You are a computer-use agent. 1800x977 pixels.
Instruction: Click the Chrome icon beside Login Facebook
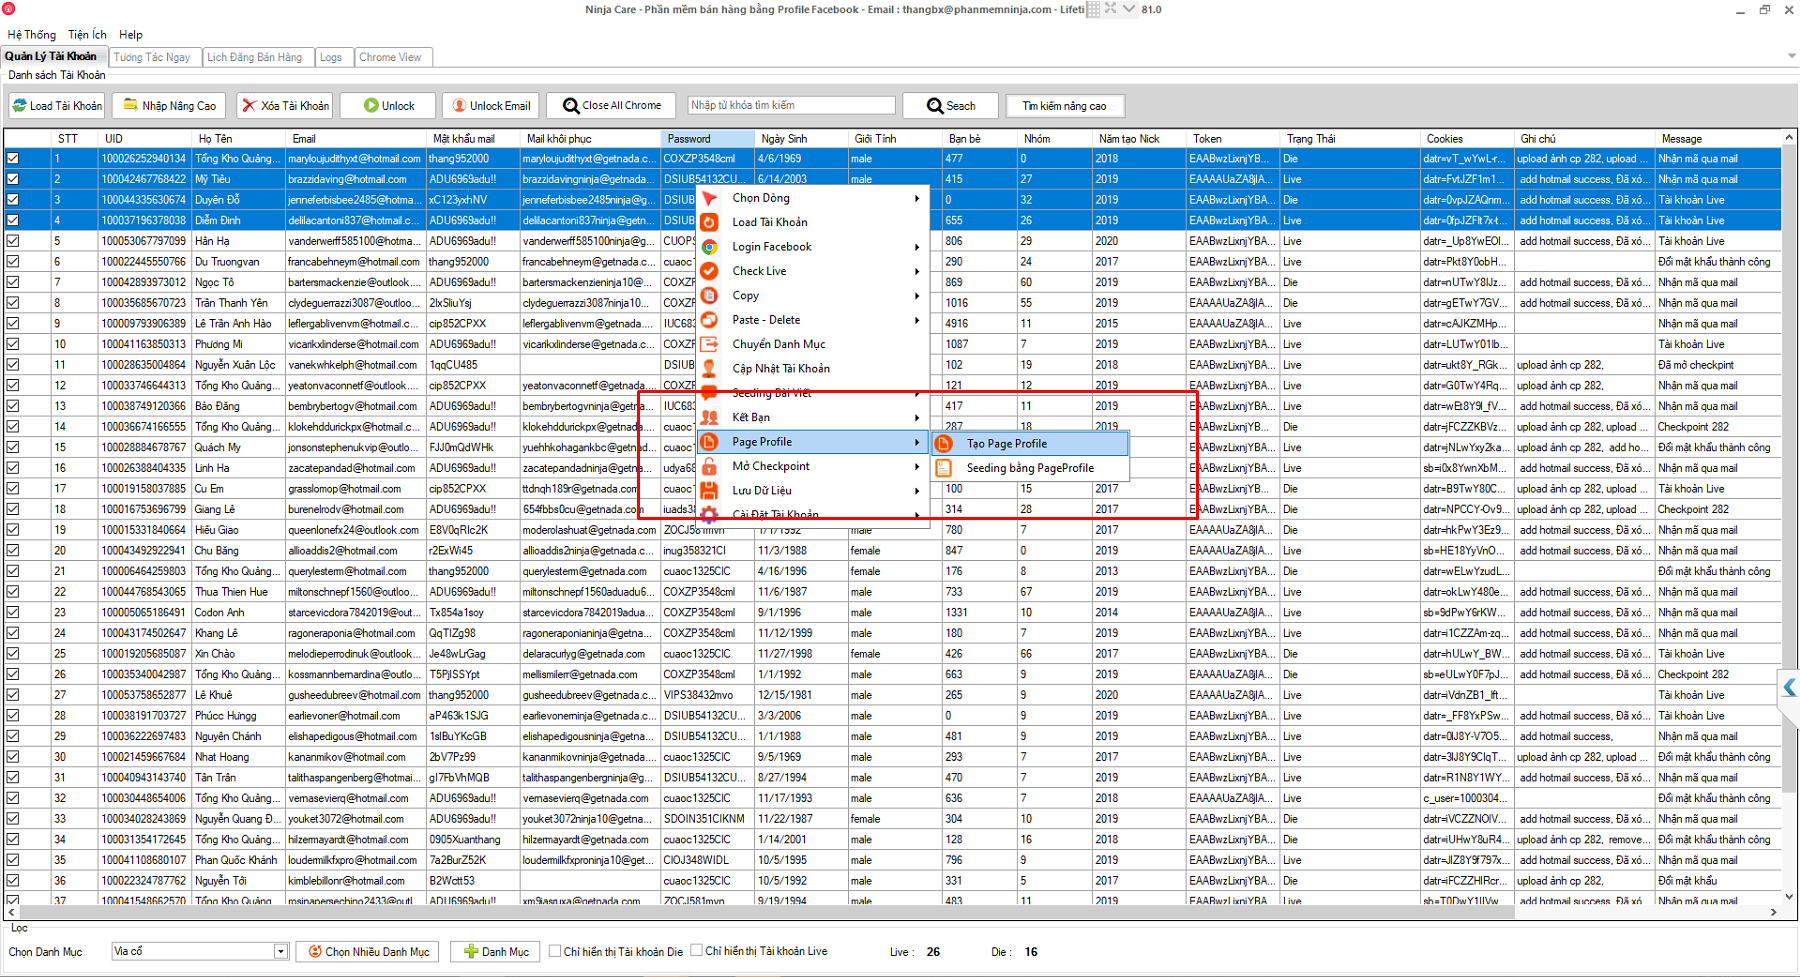709,247
